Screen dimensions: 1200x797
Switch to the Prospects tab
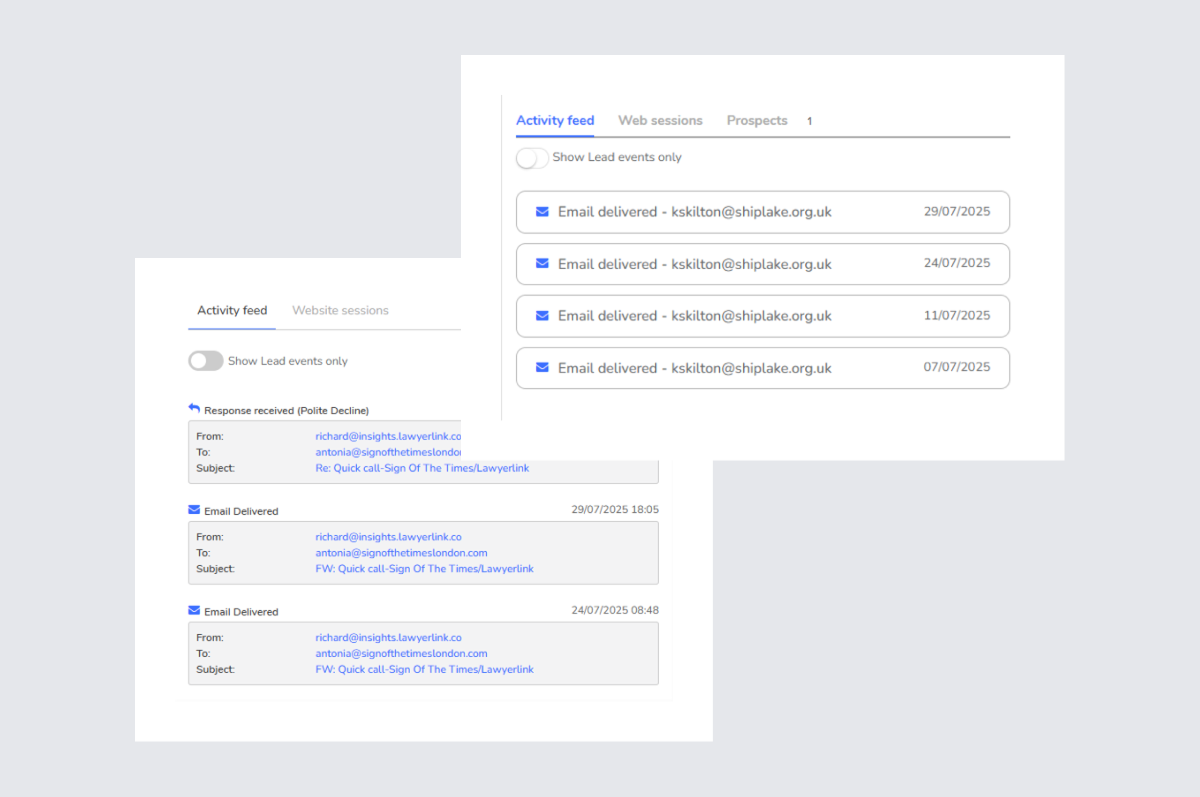[757, 121]
